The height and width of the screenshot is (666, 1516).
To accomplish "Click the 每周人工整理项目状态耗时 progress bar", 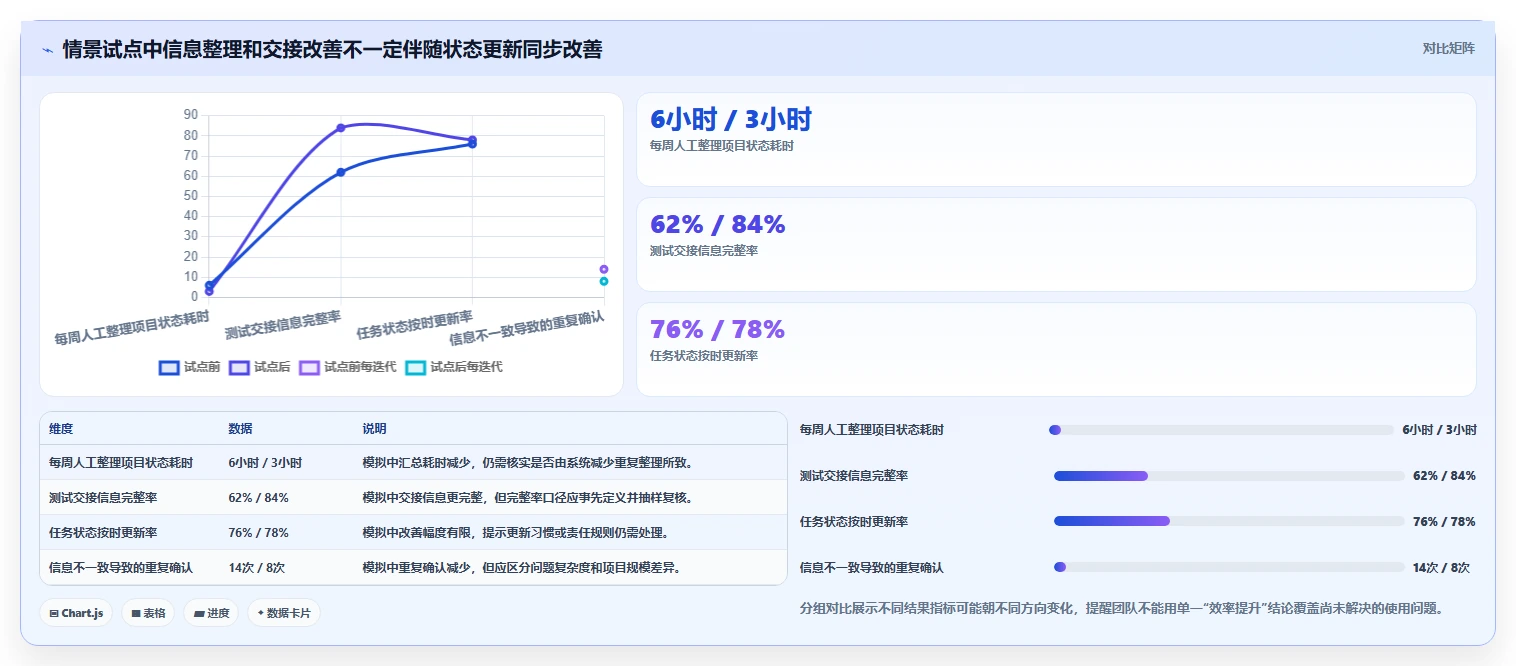I will [1221, 430].
